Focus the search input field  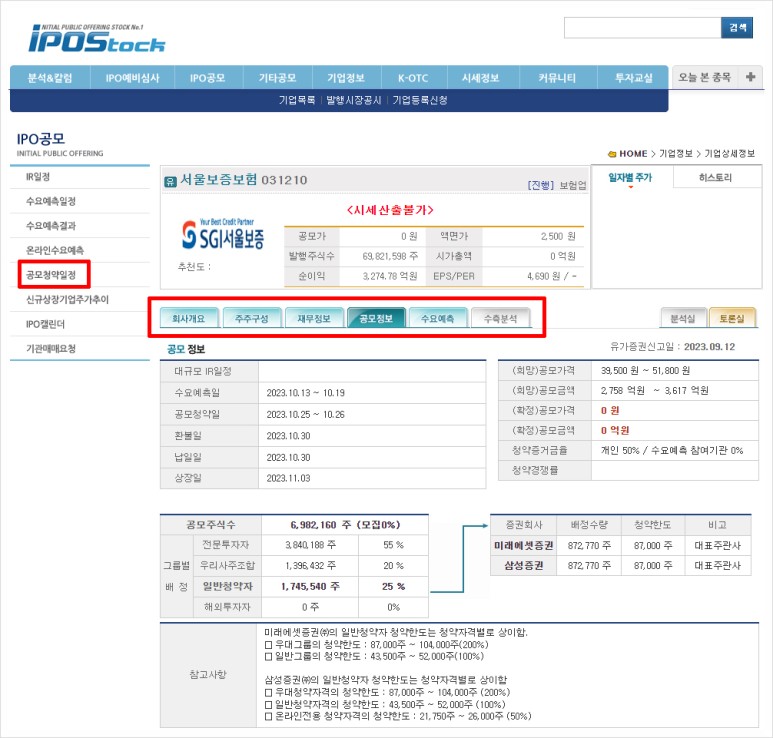click(642, 28)
